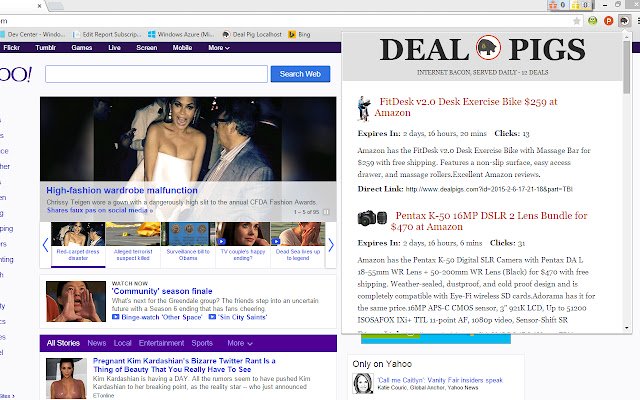This screenshot has width=640, height=400.
Task: Click the Deal Pigs popup scrollbar thumb
Action: [627, 67]
